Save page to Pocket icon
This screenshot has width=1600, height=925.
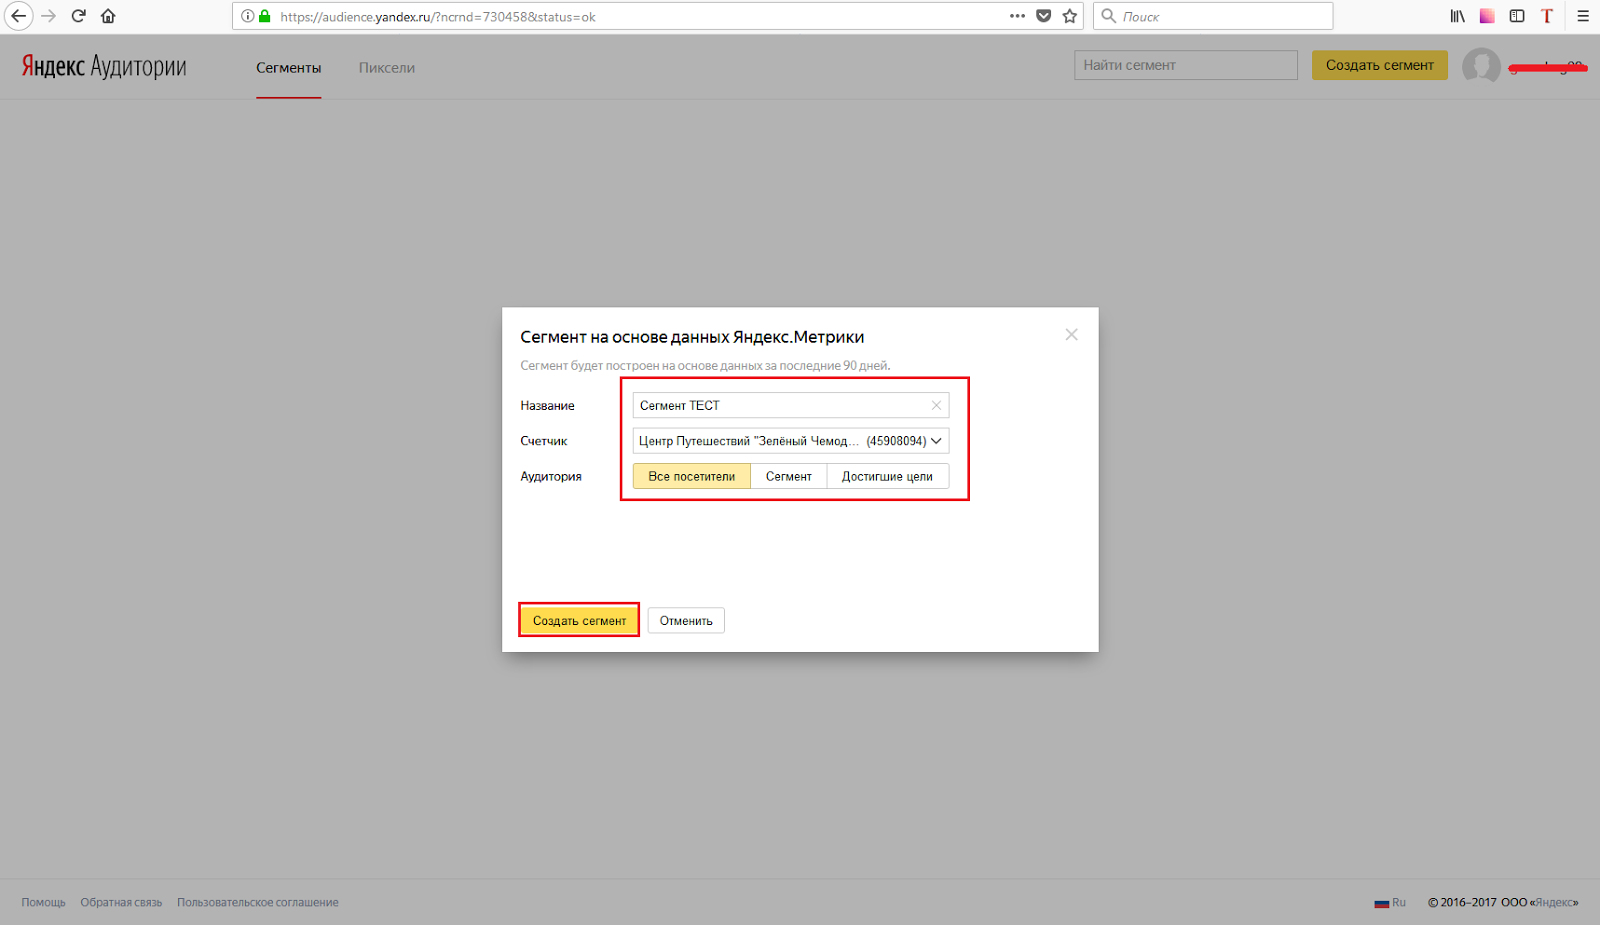tap(1044, 16)
